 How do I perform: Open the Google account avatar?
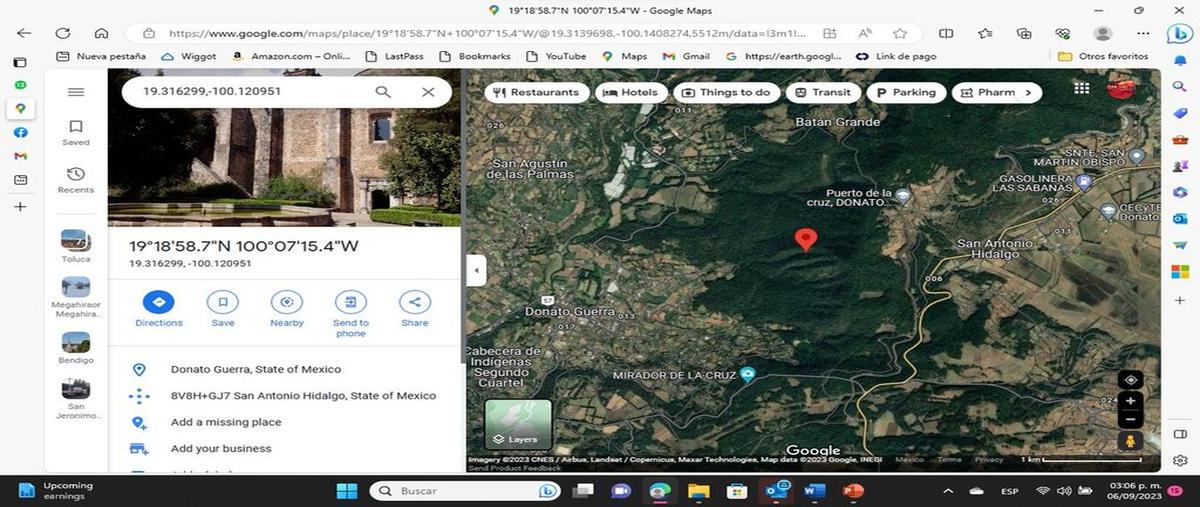(1120, 89)
